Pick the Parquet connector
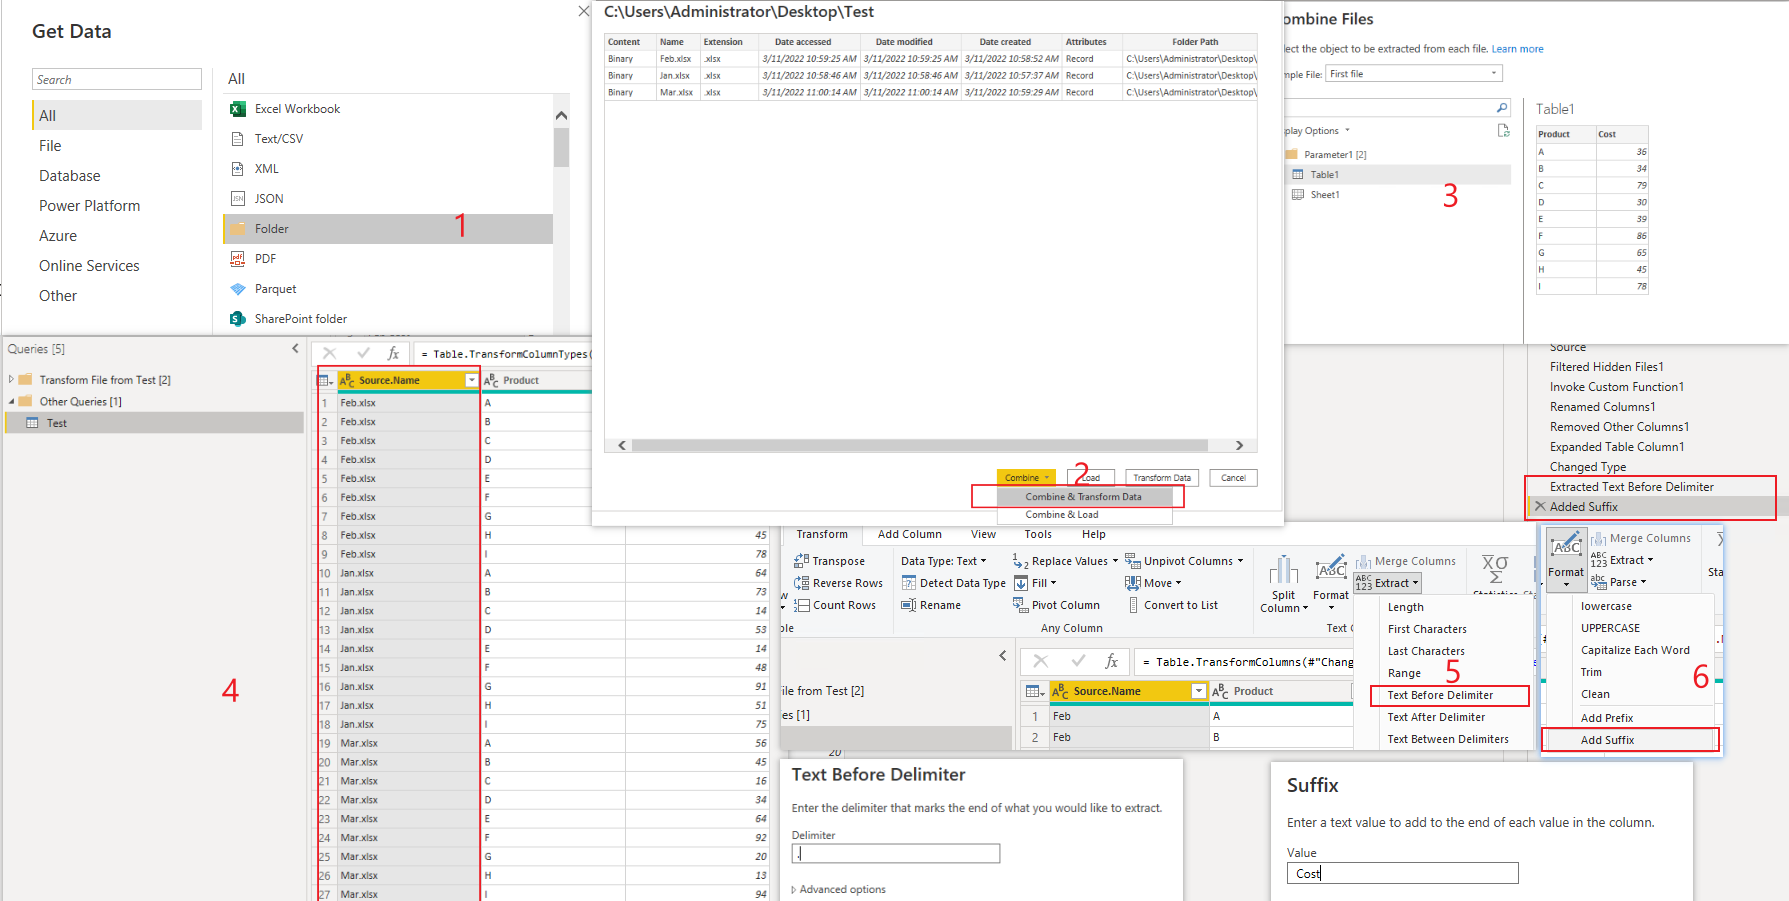This screenshot has height=901, width=1789. tap(275, 289)
